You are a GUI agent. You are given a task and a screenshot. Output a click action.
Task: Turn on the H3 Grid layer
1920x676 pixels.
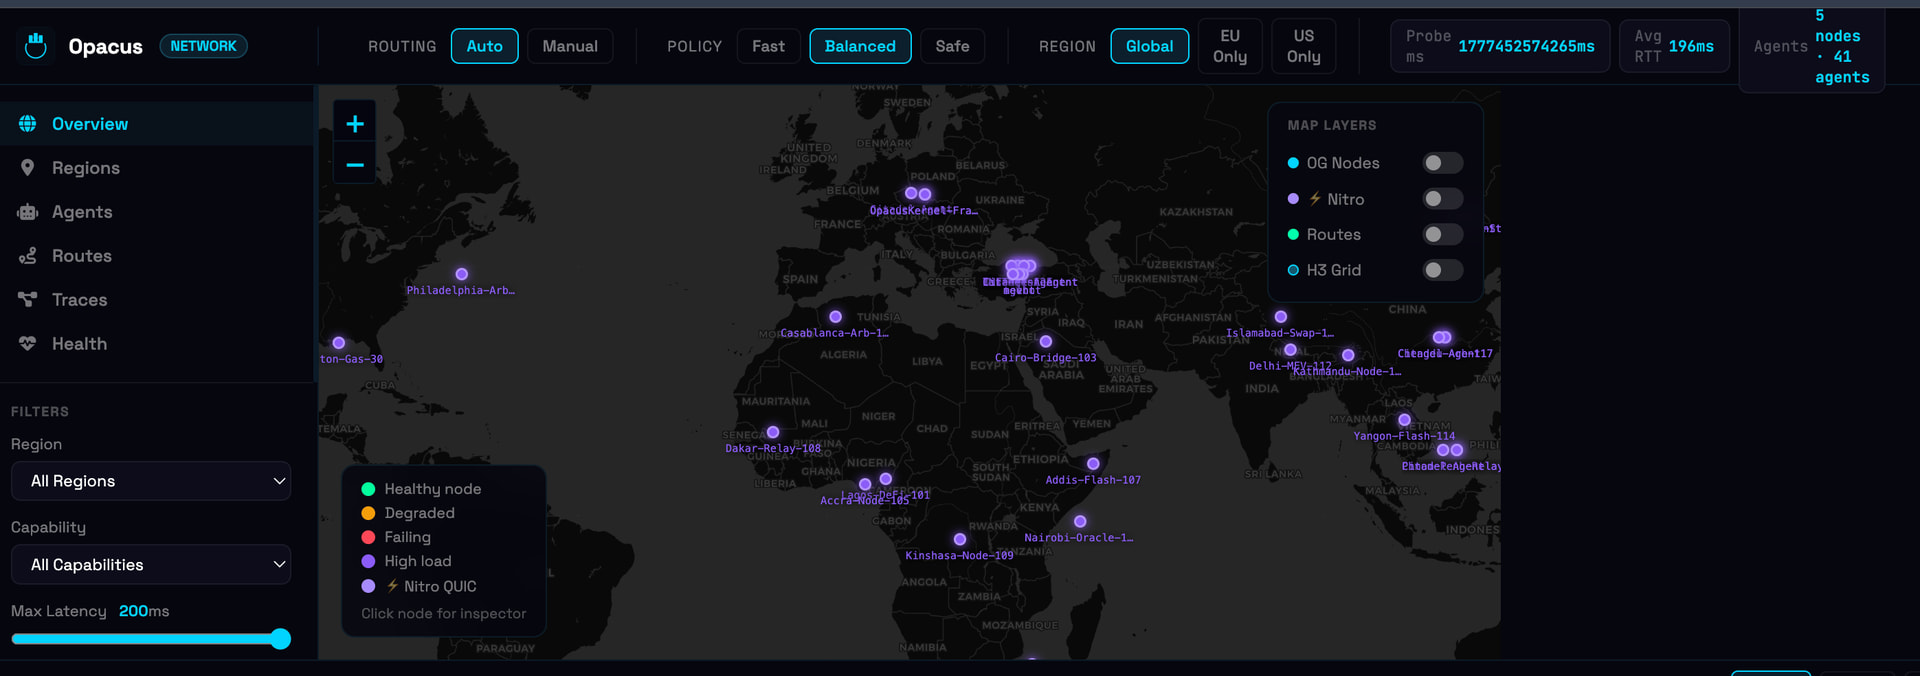click(1443, 270)
